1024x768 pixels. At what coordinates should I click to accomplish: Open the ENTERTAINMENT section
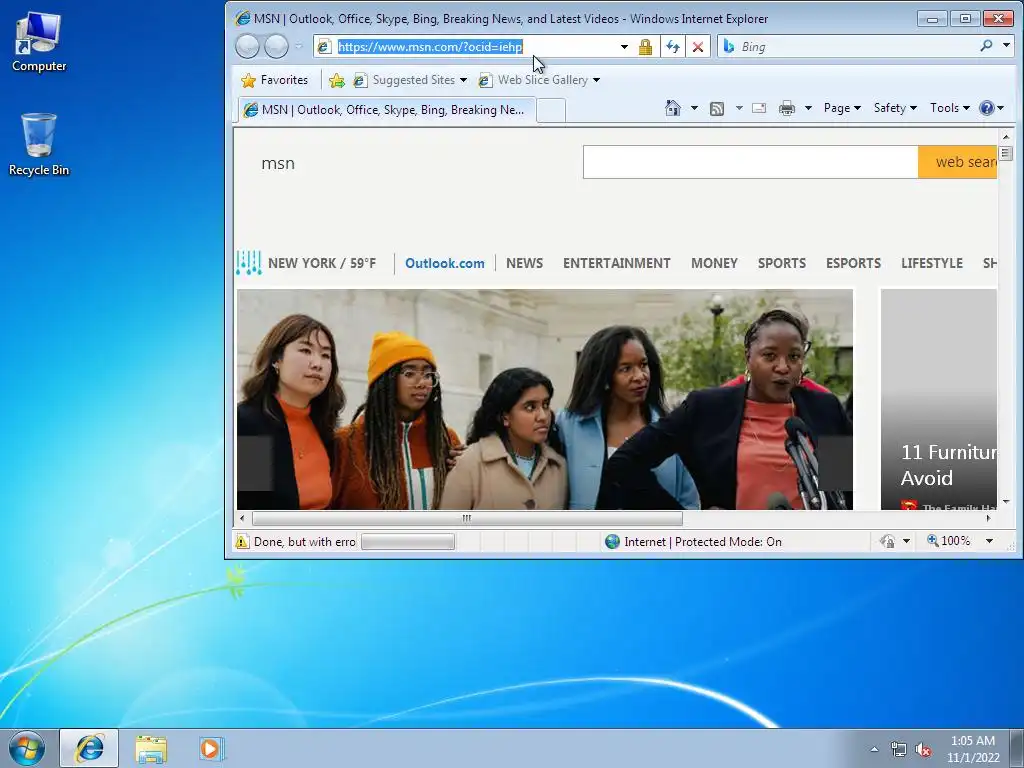pos(616,263)
